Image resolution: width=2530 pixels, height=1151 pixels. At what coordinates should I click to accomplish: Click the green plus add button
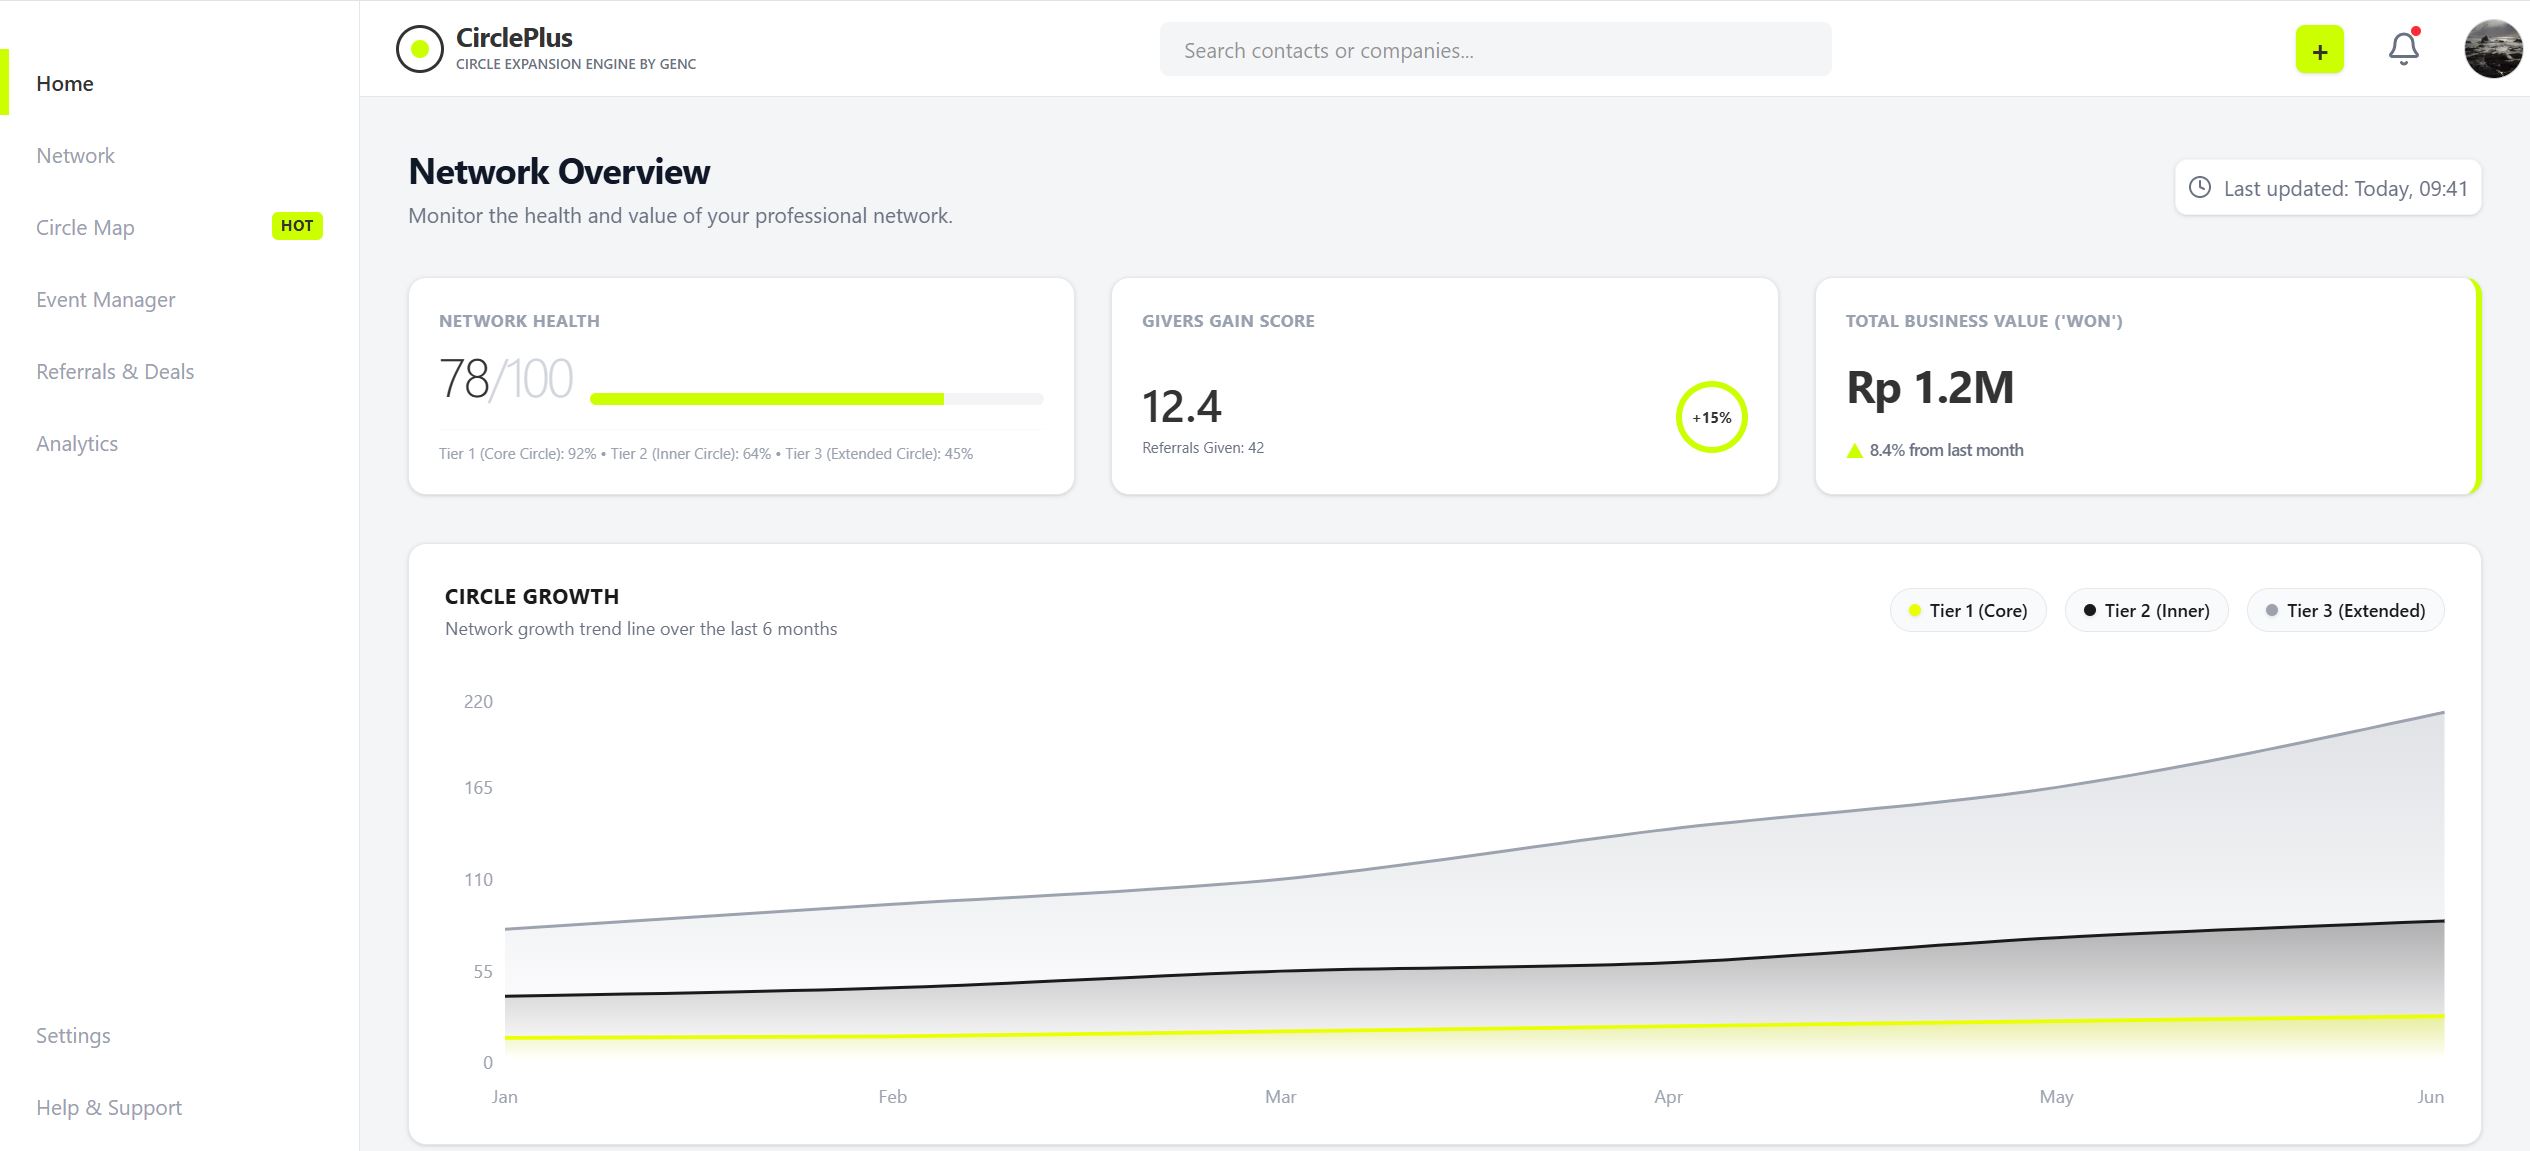2319,49
